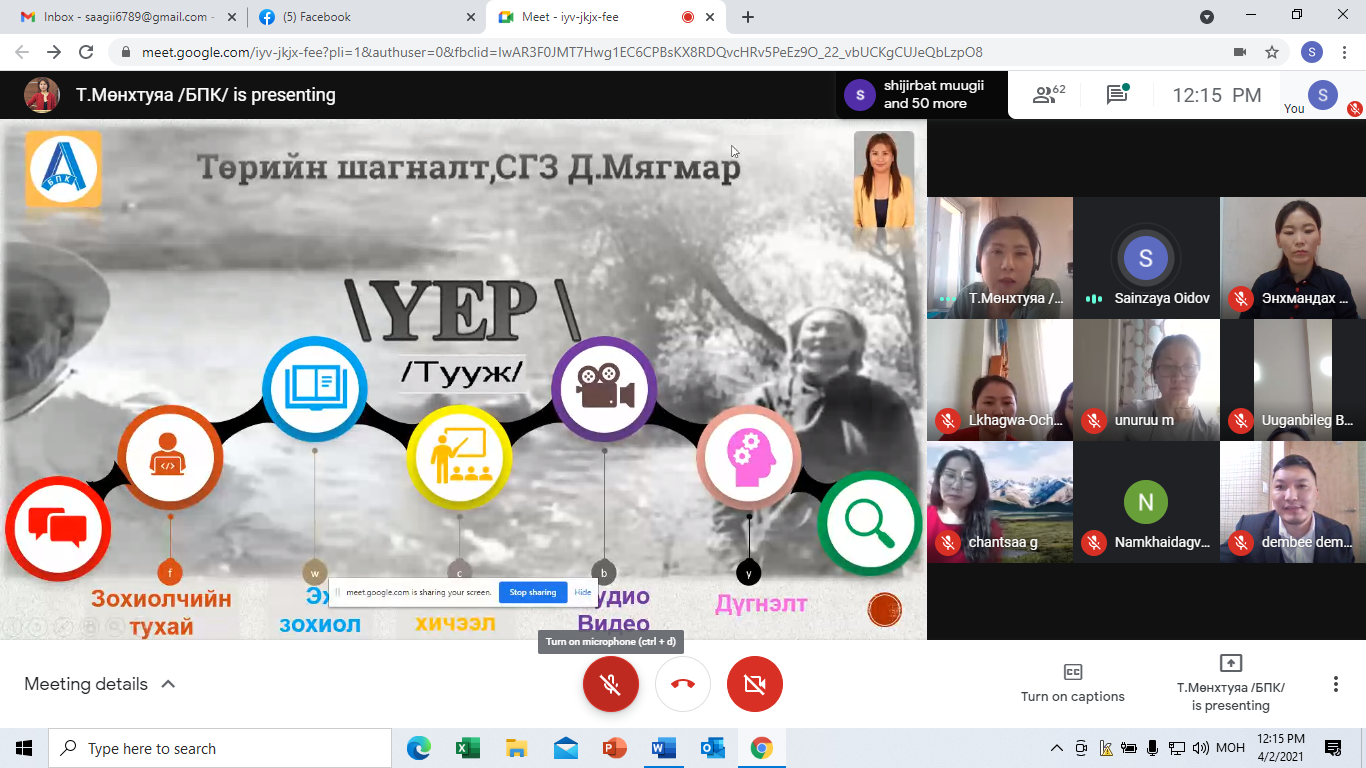Open Excel from taskbar

click(467, 748)
